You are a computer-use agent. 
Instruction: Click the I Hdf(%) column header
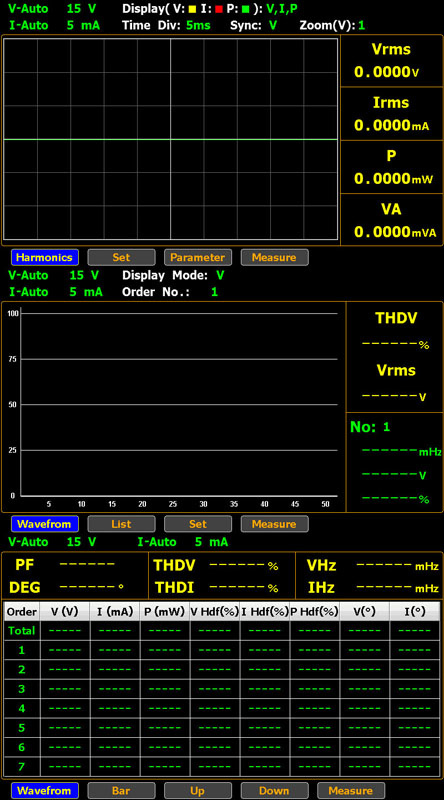pyautogui.click(x=264, y=611)
